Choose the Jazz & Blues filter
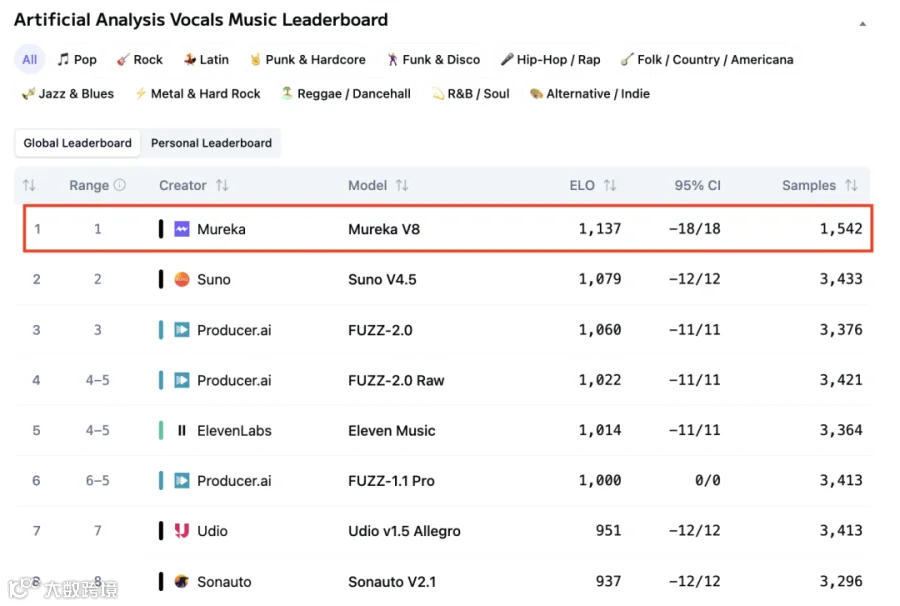 point(68,94)
